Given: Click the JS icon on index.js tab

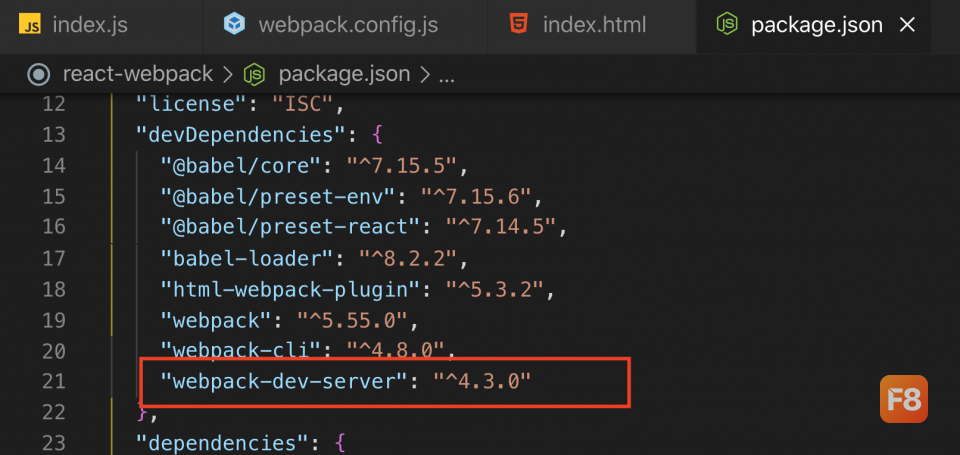Looking at the screenshot, I should point(30,24).
